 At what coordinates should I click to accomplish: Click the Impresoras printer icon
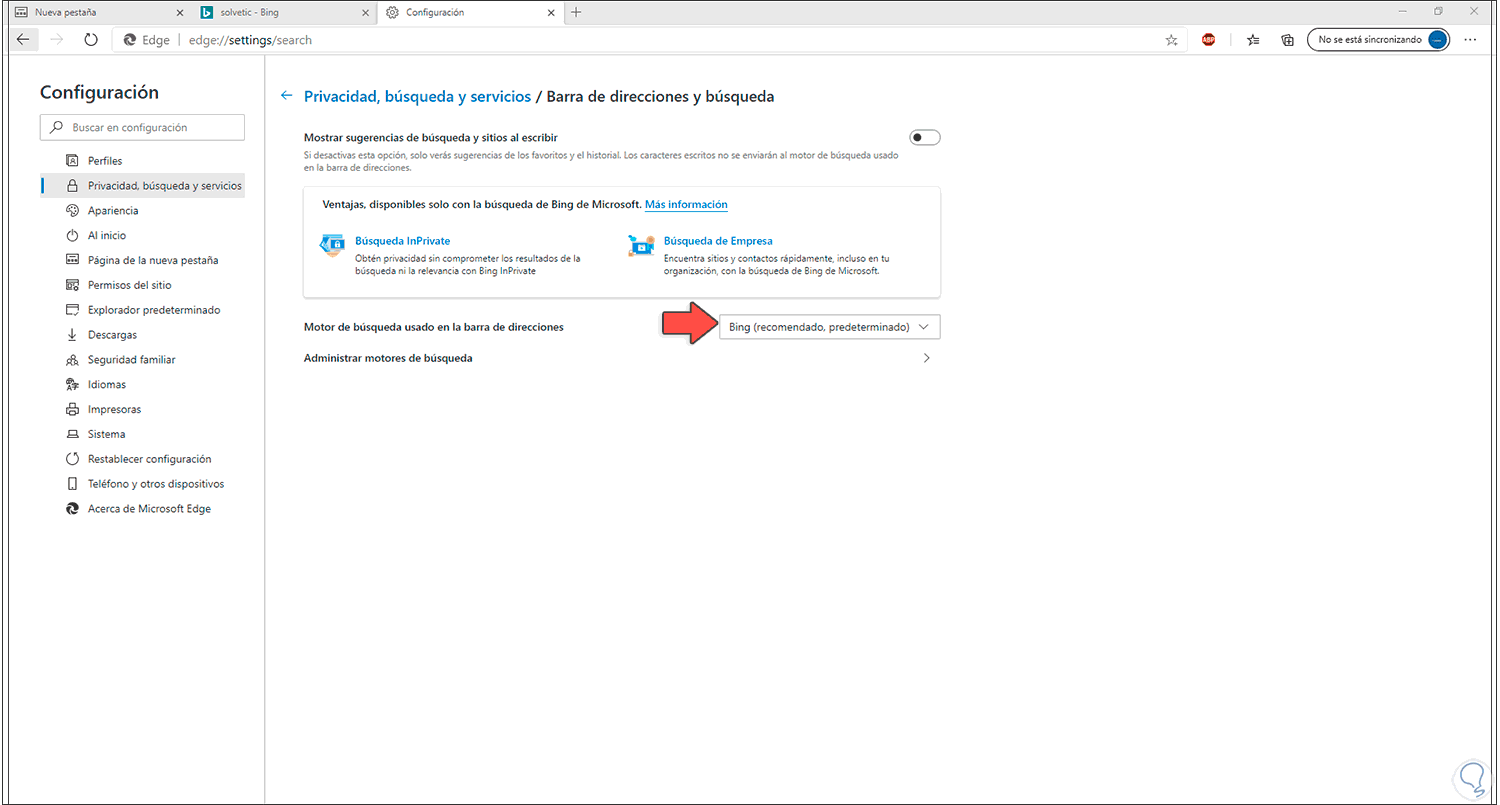click(x=72, y=410)
